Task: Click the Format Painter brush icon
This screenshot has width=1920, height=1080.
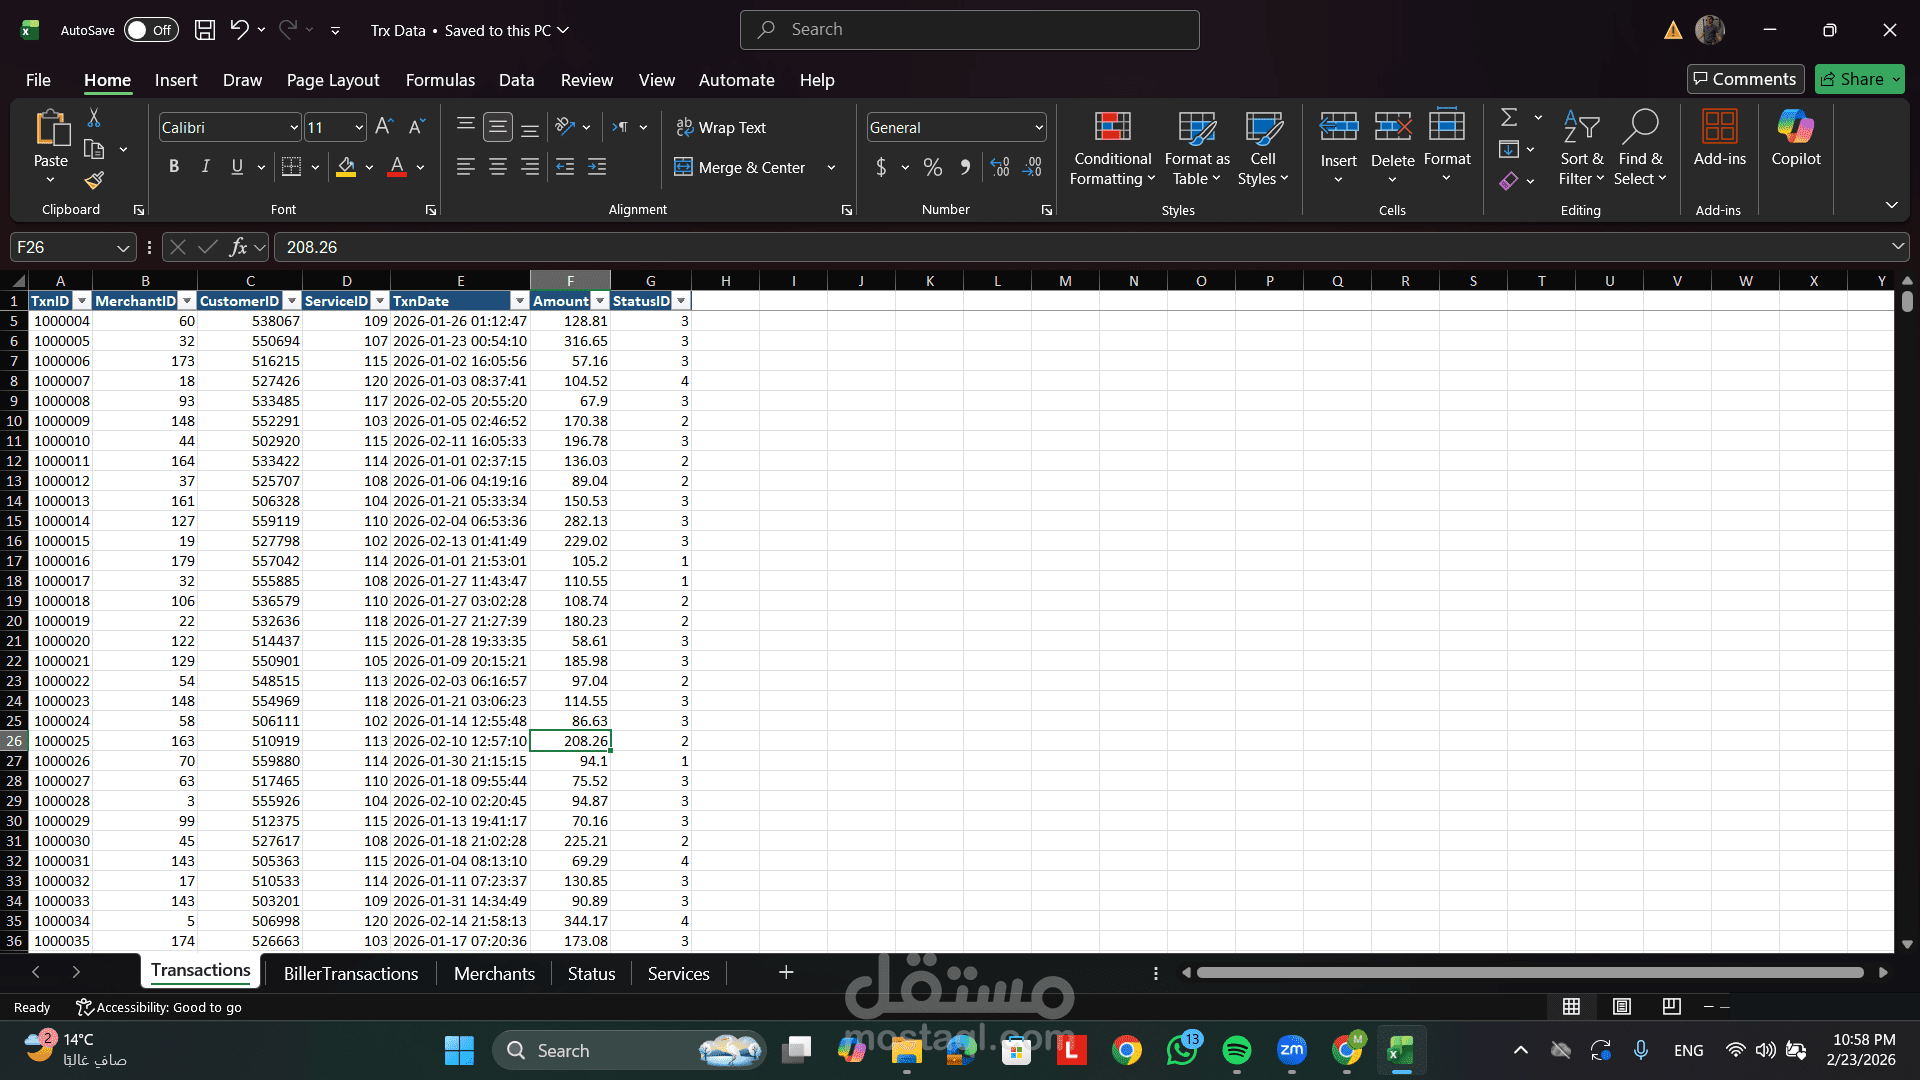Action: [94, 180]
